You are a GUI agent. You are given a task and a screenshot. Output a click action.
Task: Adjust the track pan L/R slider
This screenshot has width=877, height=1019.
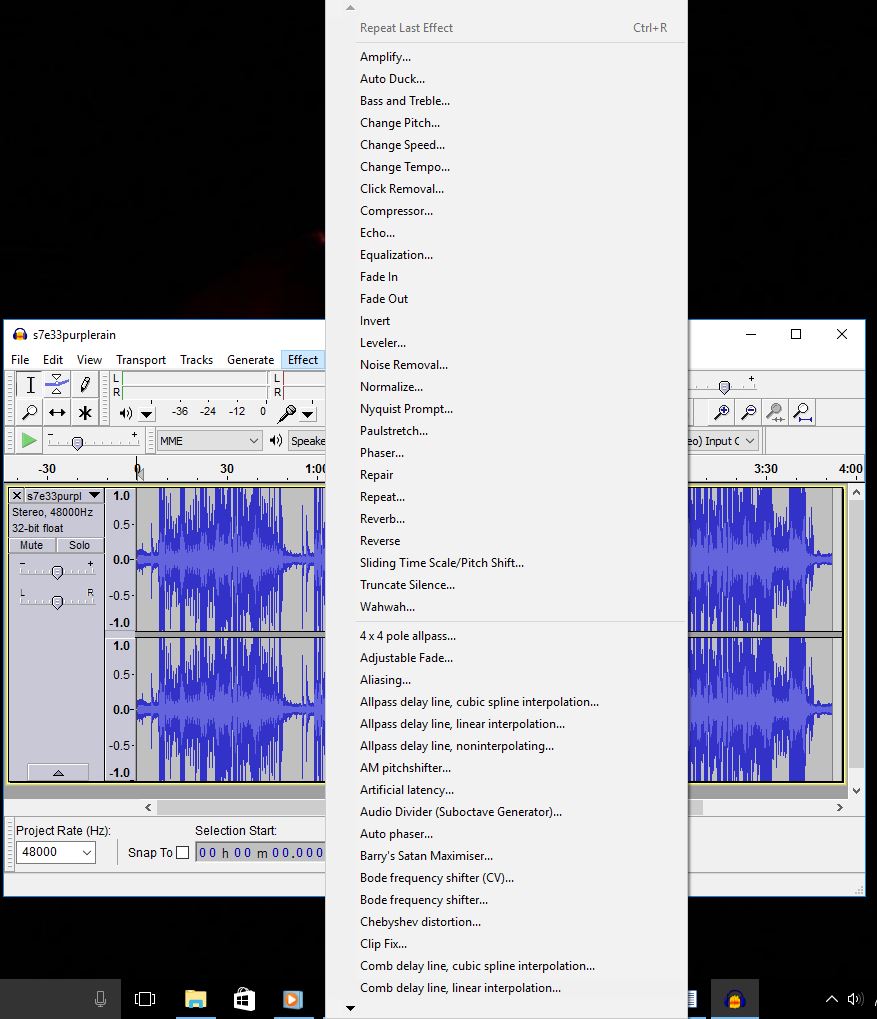pyautogui.click(x=57, y=601)
